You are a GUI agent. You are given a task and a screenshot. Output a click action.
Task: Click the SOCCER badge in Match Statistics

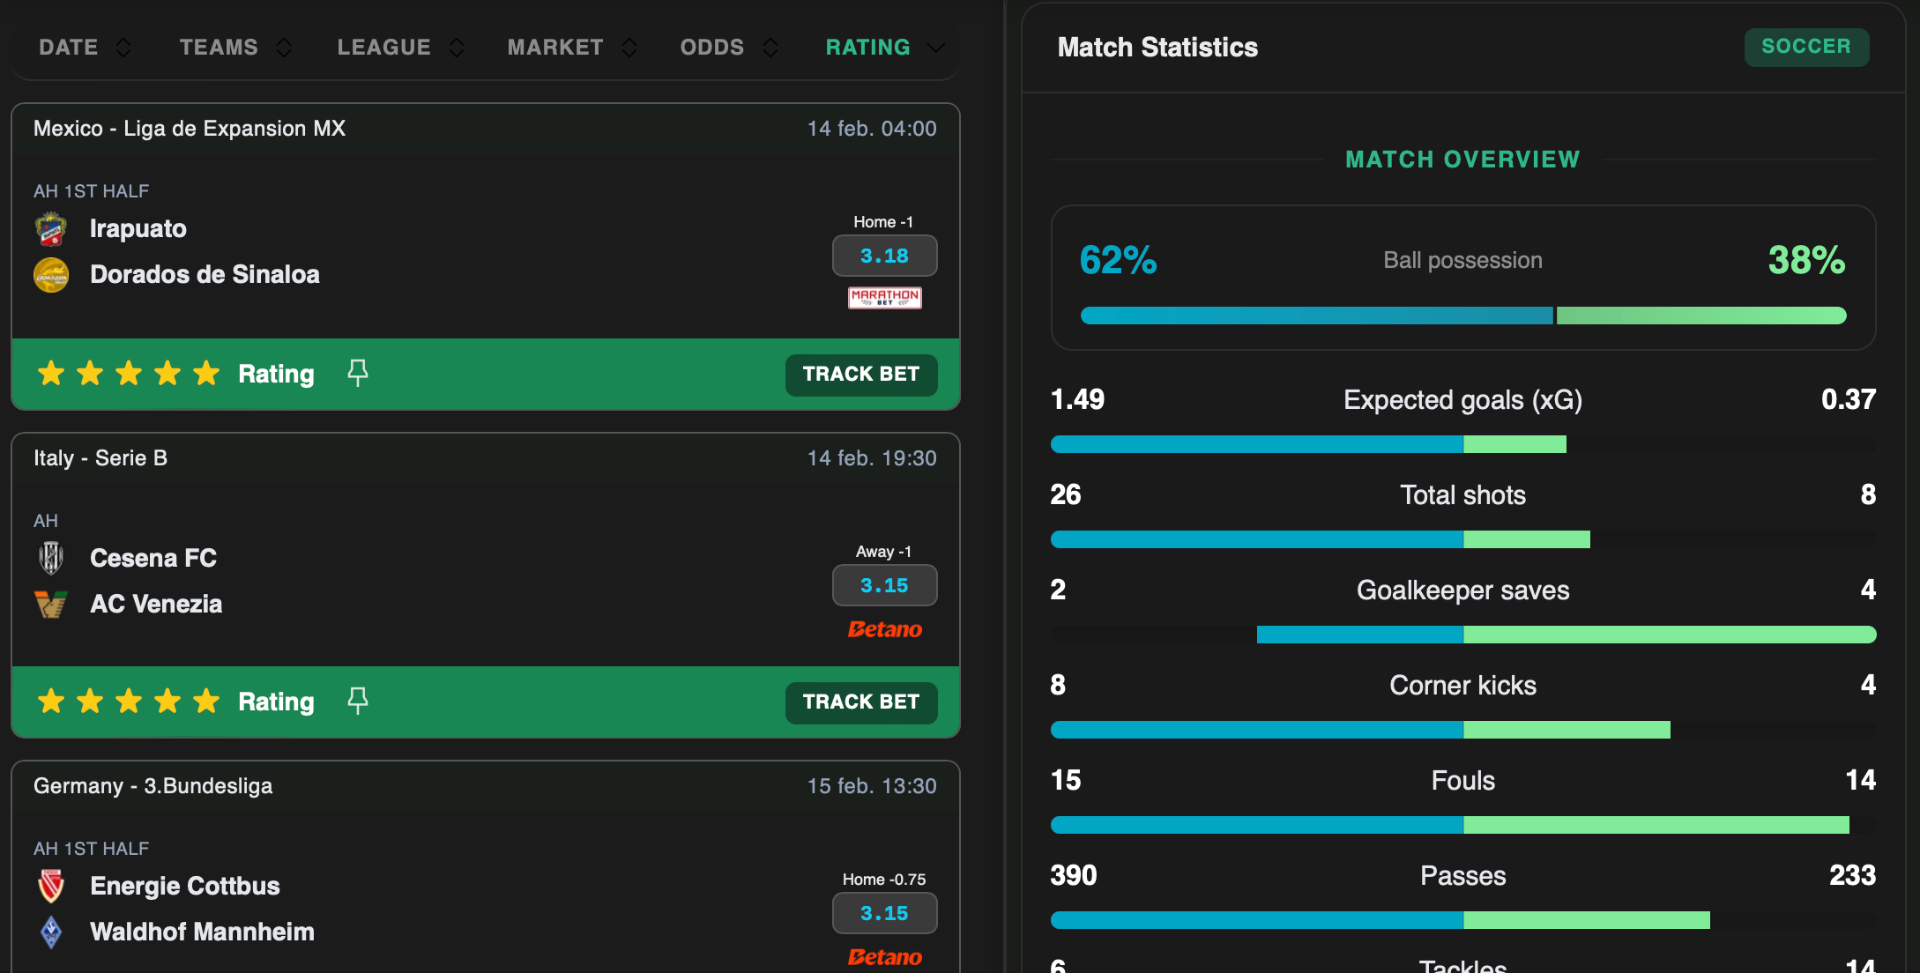[x=1806, y=46]
